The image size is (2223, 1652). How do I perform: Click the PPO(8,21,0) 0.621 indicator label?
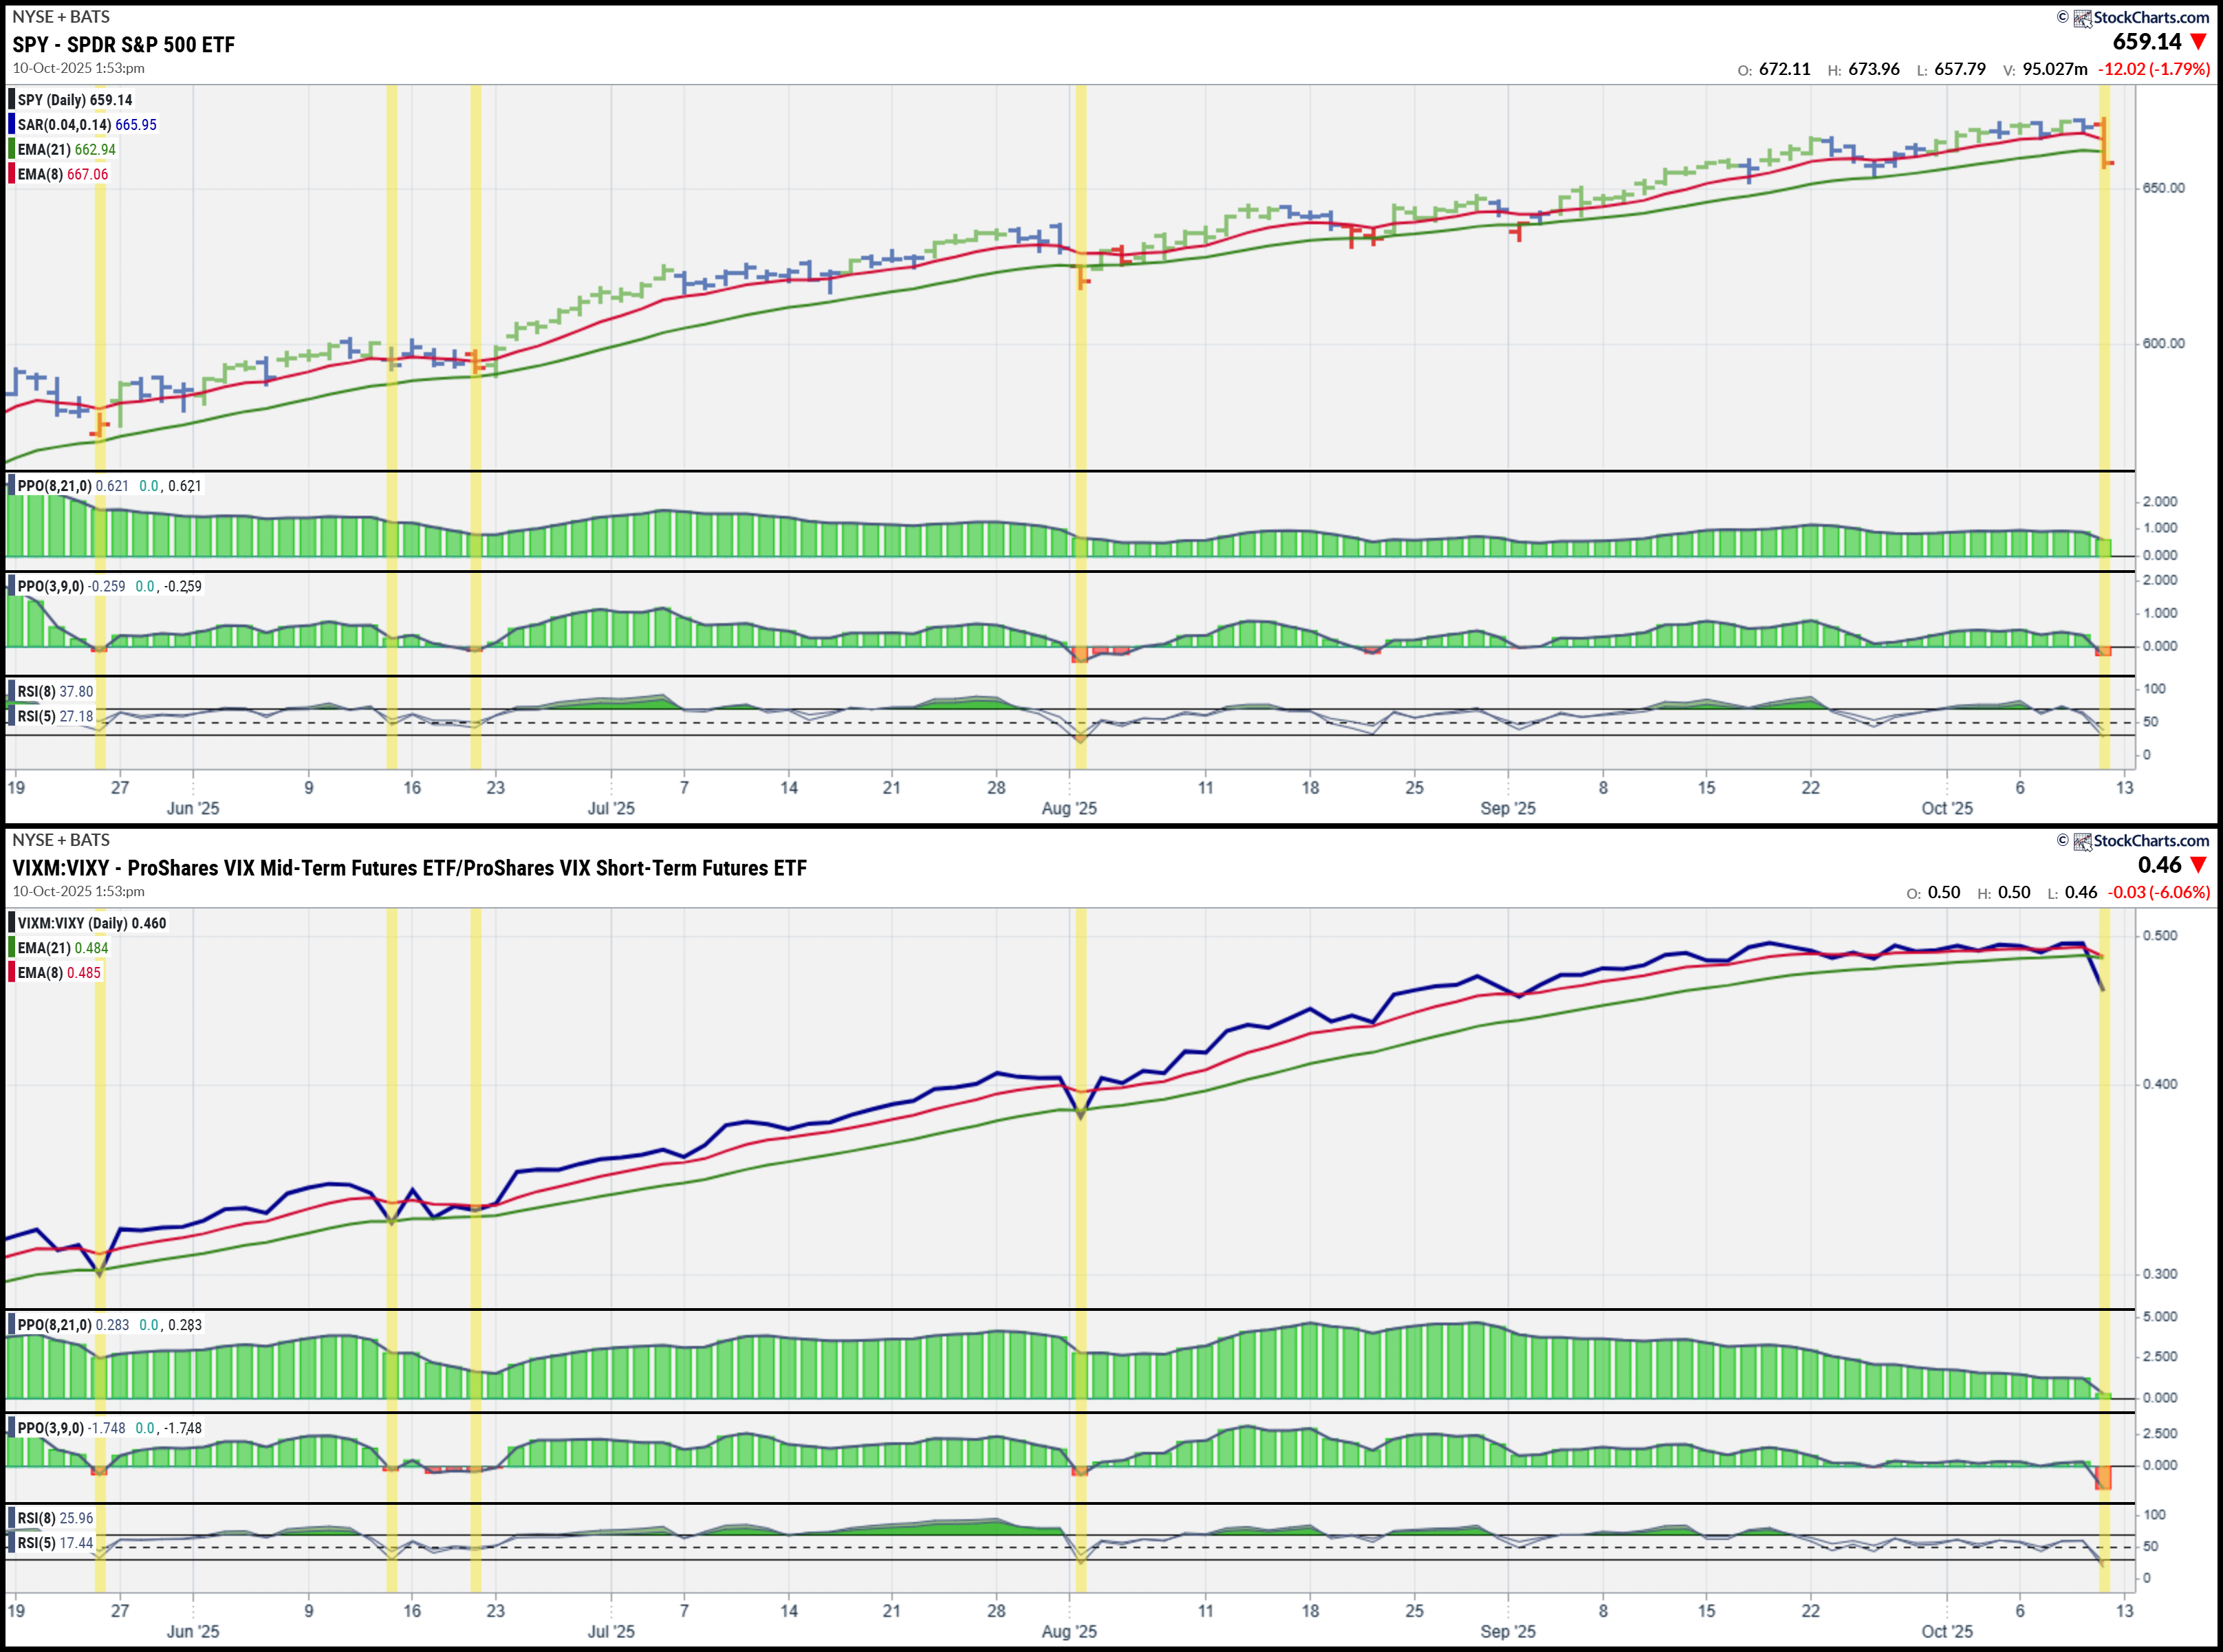coord(72,486)
